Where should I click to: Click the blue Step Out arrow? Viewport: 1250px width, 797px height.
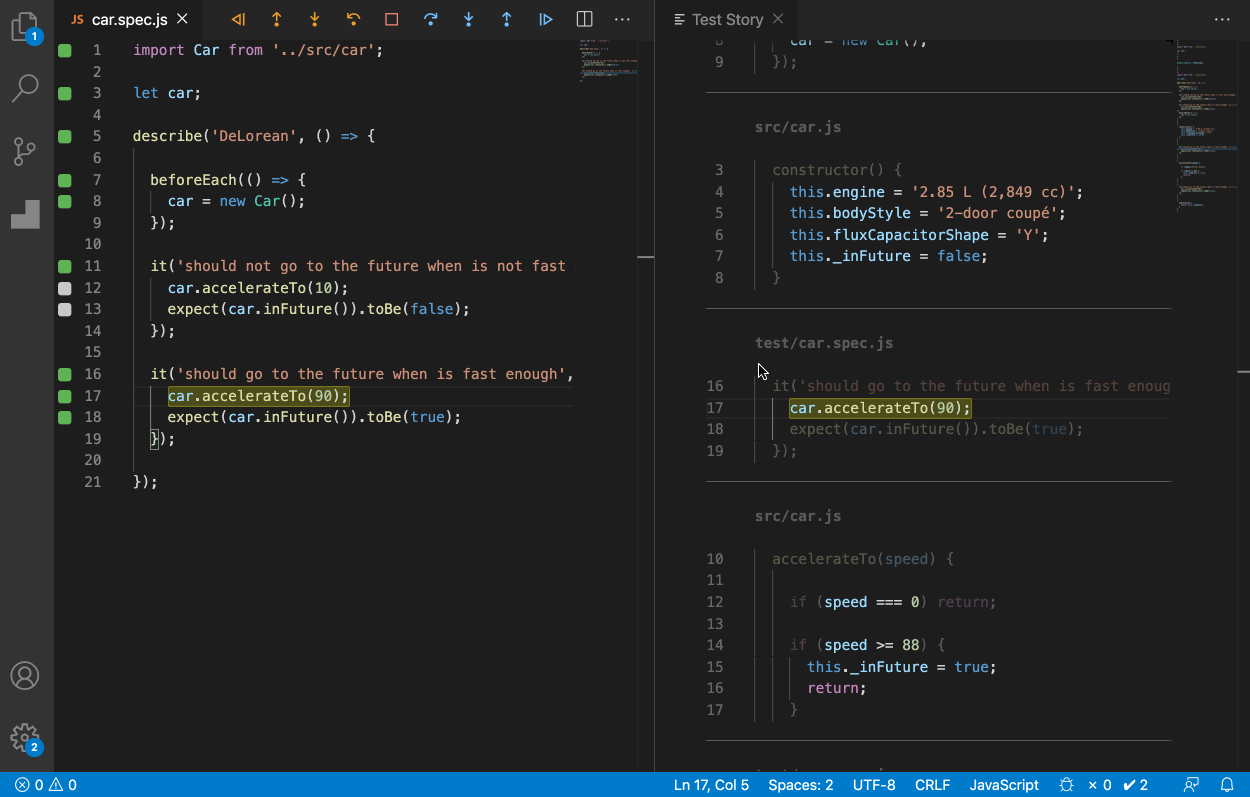507,19
